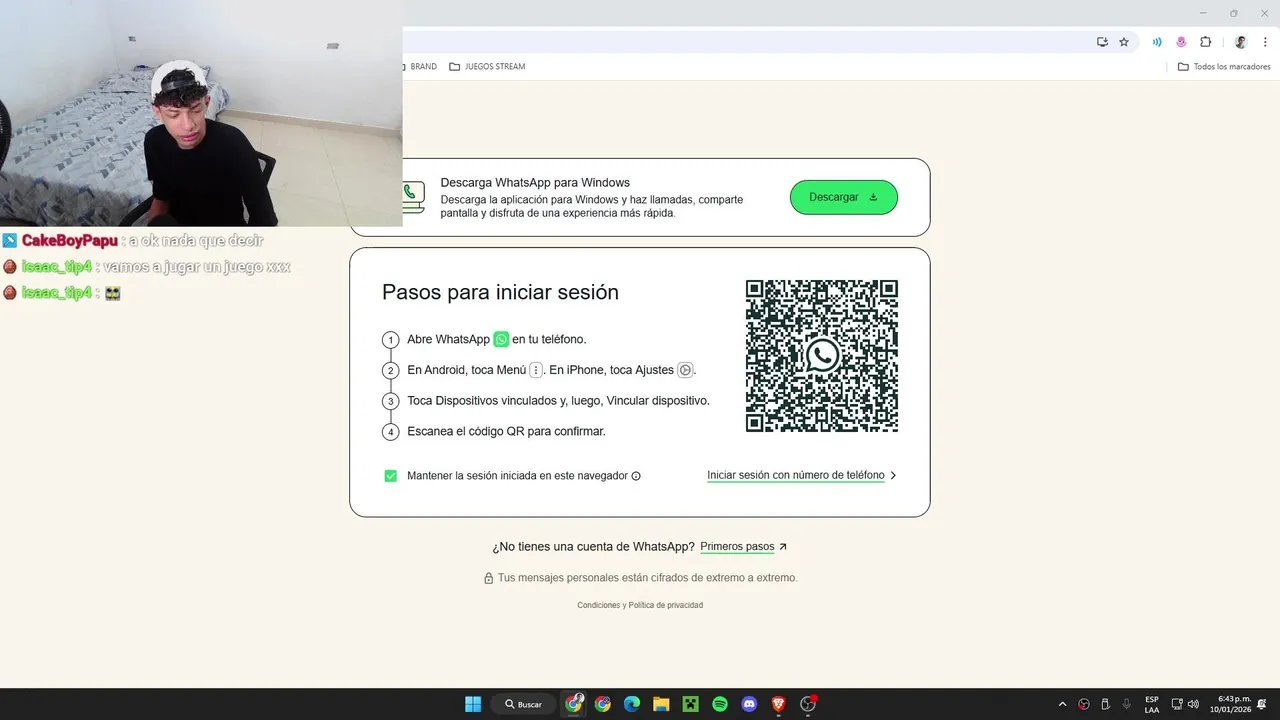Click the Android Menú three-dots icon
This screenshot has width=1280, height=720.
[x=536, y=370]
